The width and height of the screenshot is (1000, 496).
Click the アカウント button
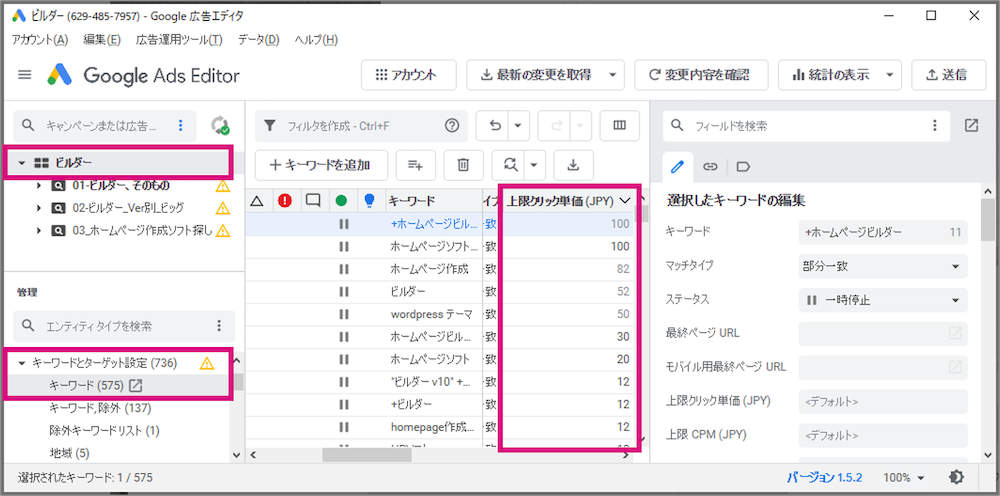[409, 75]
